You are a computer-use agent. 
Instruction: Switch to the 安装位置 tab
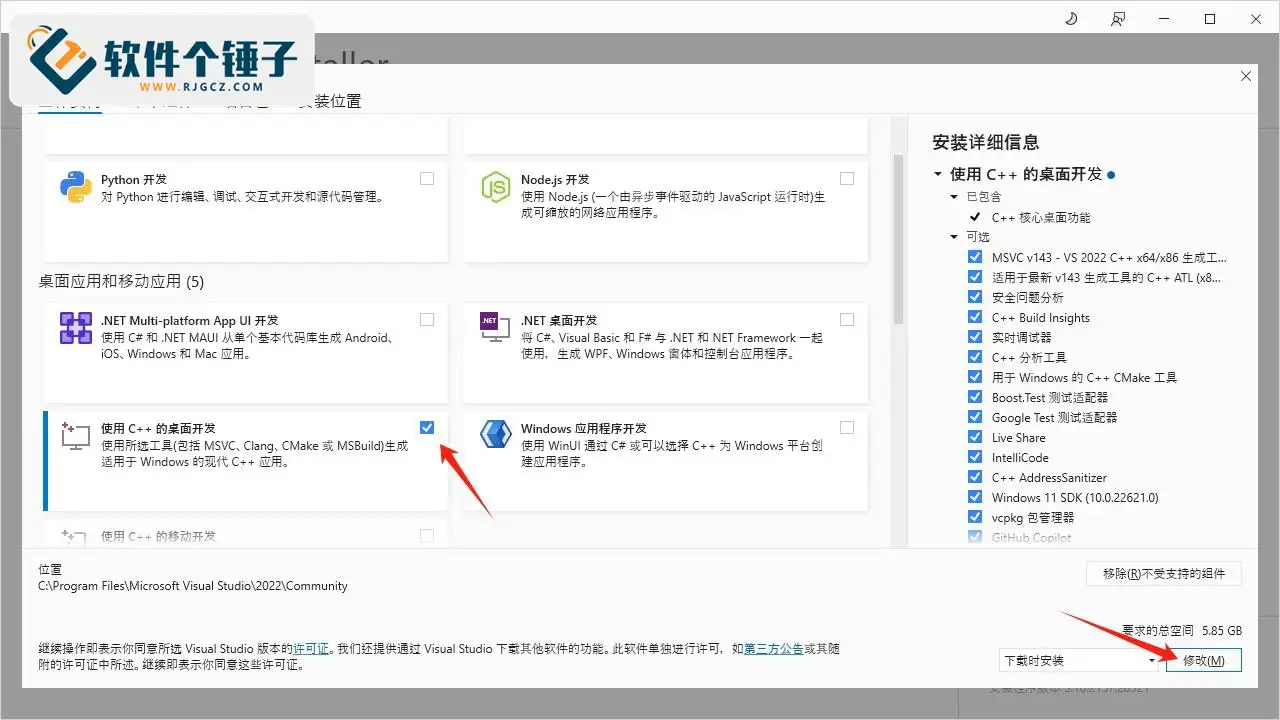329,101
